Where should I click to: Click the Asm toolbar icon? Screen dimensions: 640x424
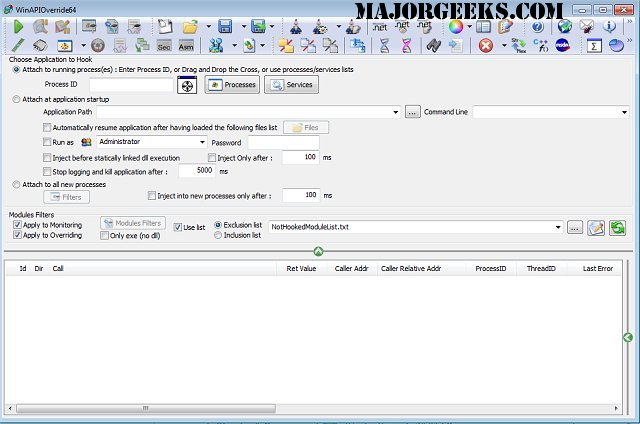186,46
